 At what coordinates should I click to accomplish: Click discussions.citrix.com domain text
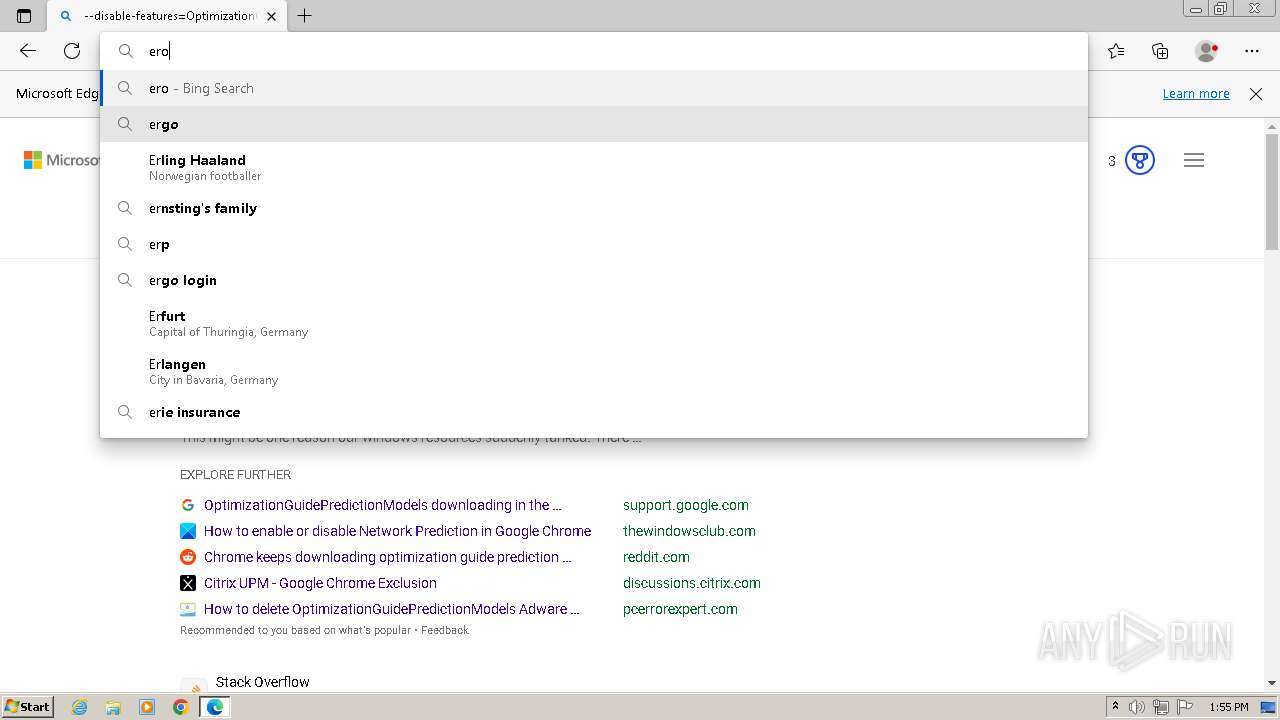click(x=692, y=583)
